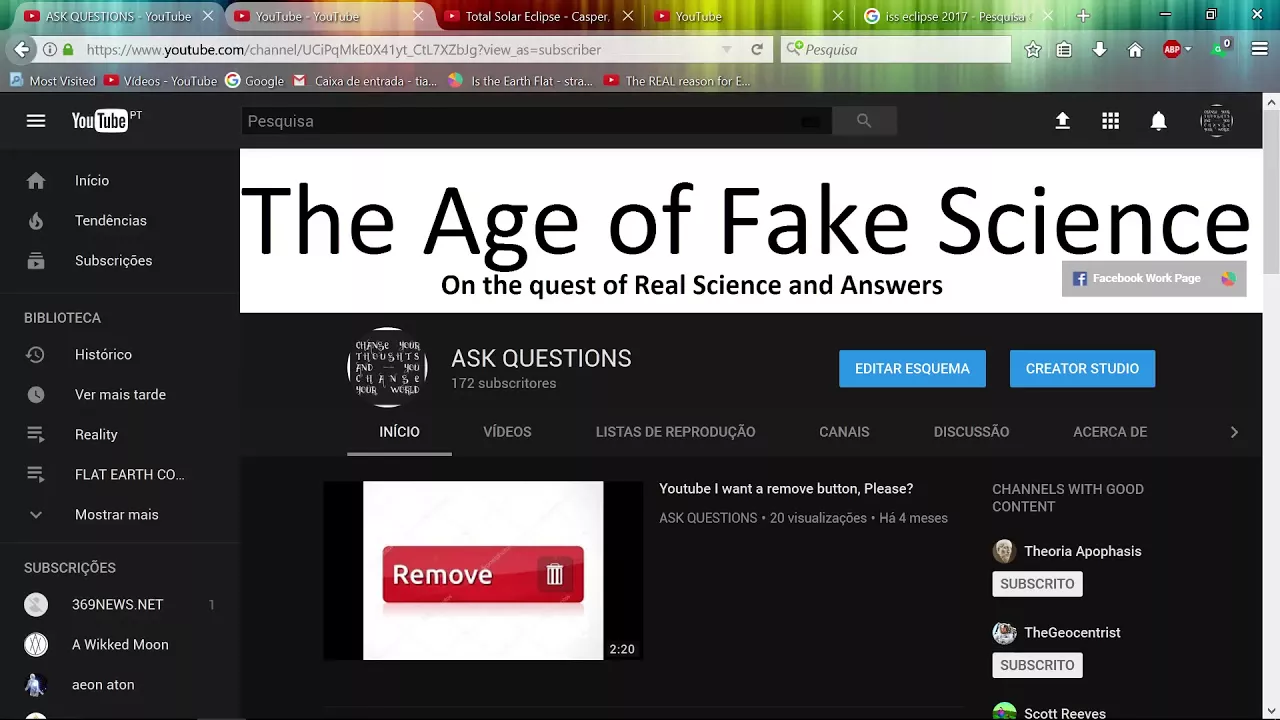Screen dimensions: 1280x720
Task: Bookmark this page with star icon
Action: (1033, 49)
